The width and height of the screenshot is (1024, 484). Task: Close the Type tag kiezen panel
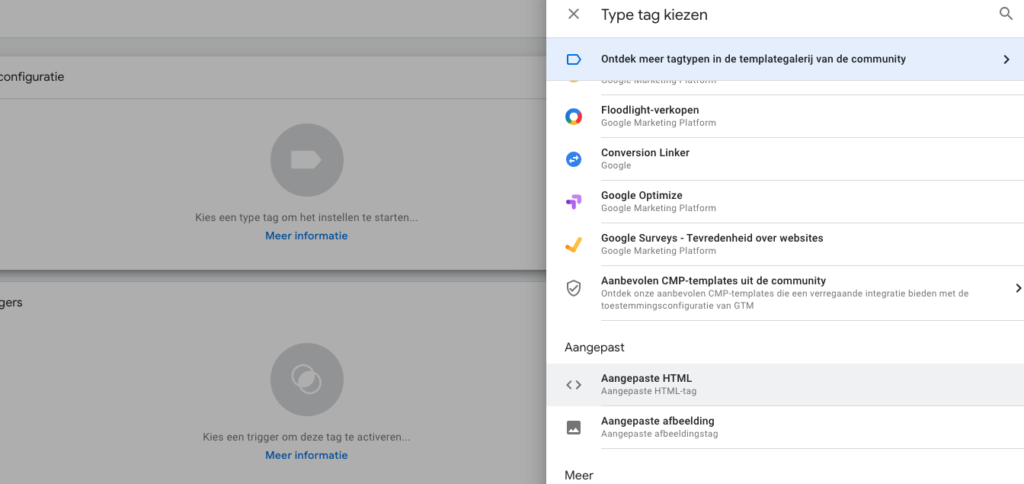click(x=573, y=14)
